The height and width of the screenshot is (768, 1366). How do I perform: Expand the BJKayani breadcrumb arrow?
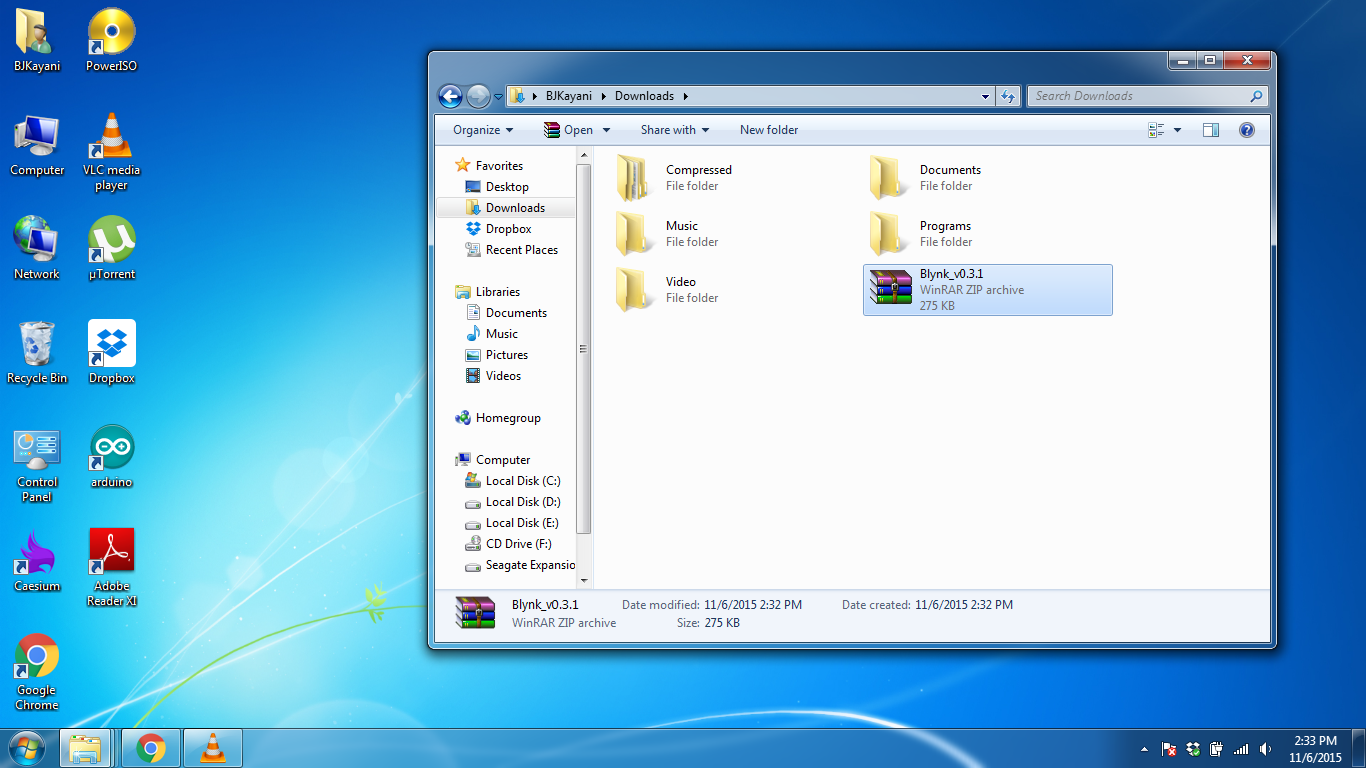click(x=603, y=96)
